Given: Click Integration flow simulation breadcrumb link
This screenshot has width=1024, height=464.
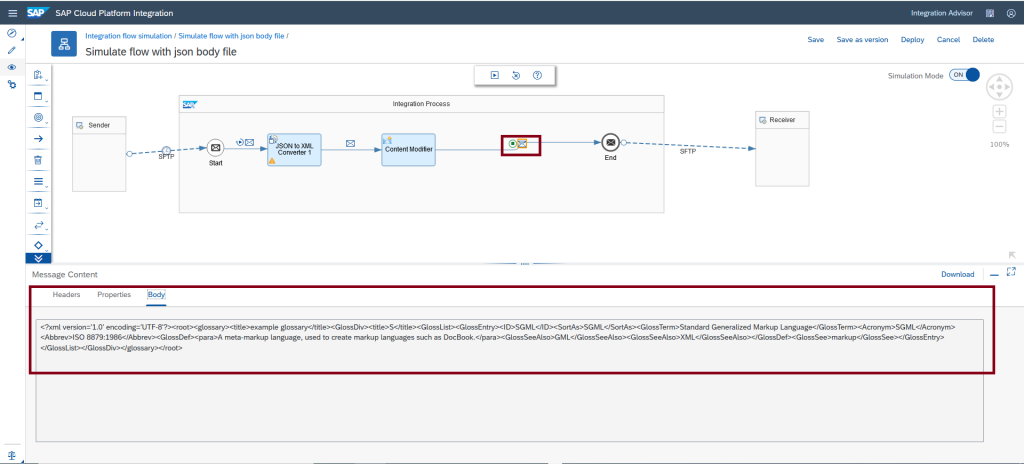Looking at the screenshot, I should [129, 36].
